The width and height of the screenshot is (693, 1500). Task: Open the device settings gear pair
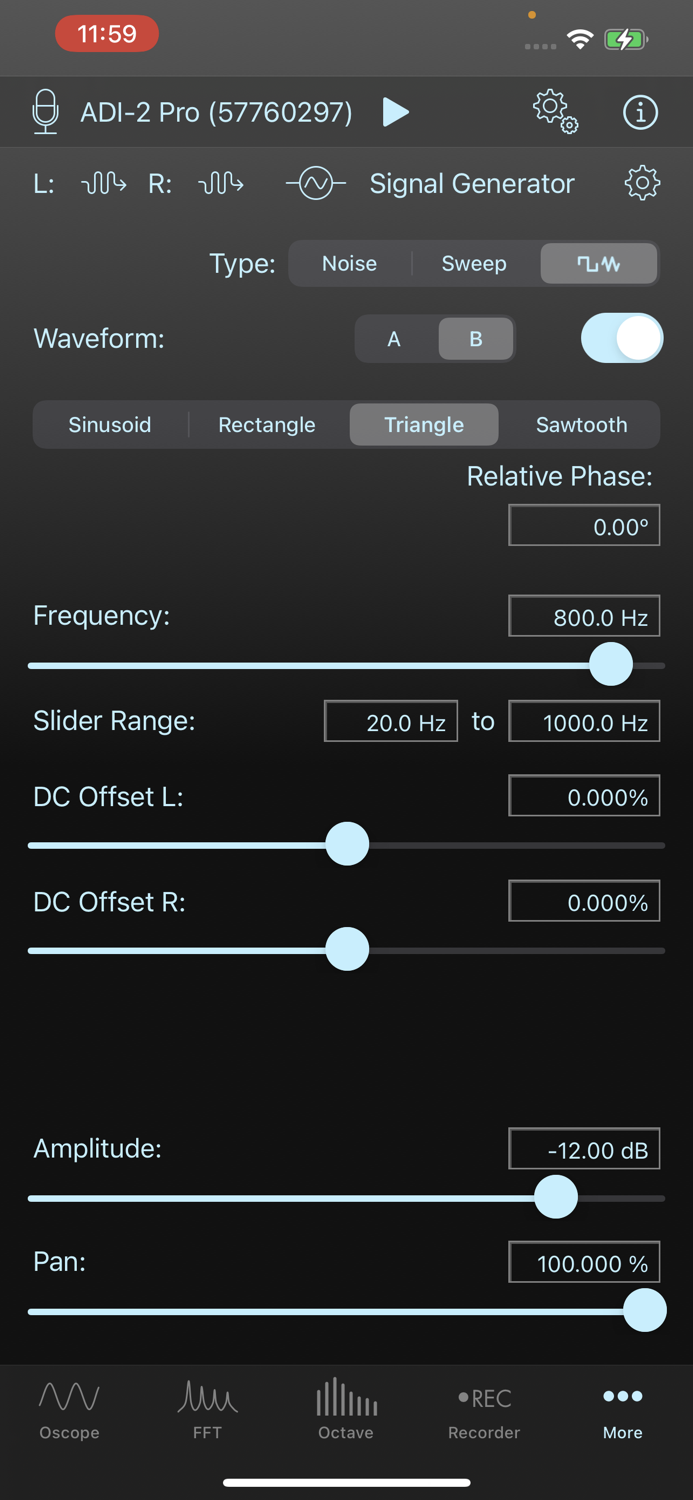click(x=555, y=112)
